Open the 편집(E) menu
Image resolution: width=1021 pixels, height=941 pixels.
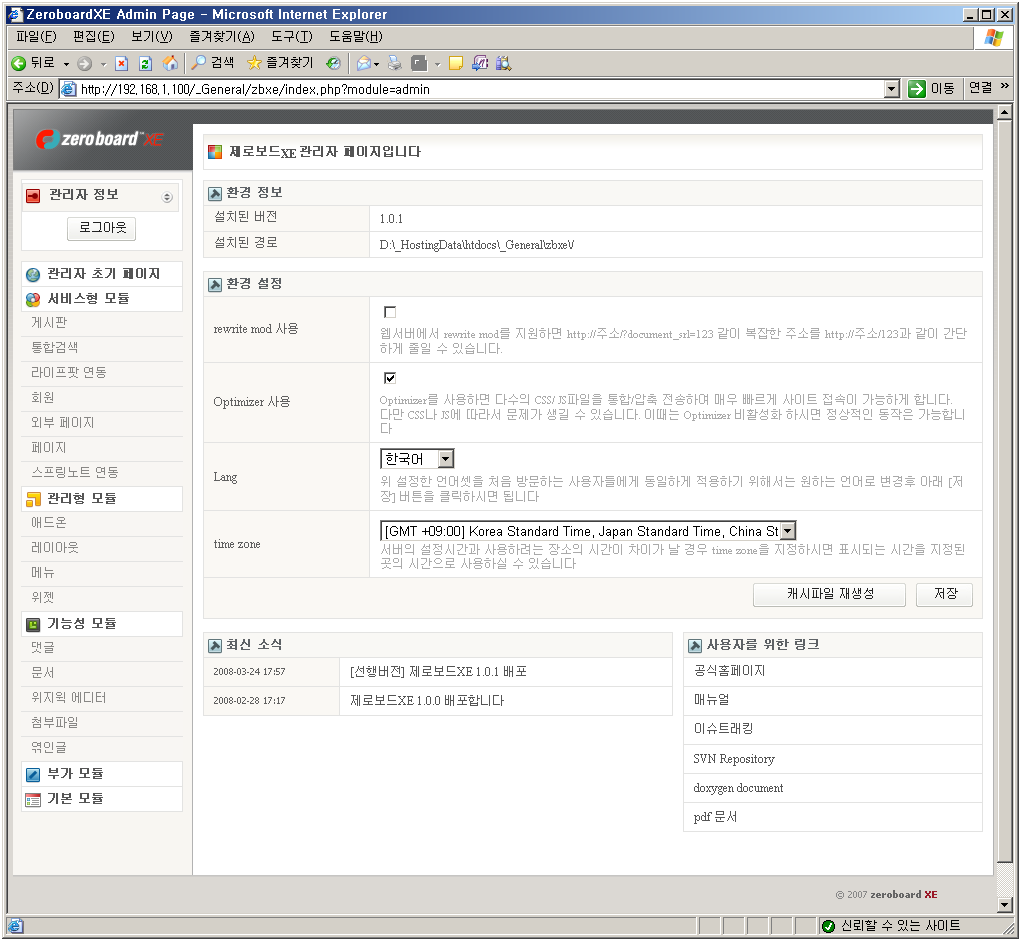click(94, 36)
